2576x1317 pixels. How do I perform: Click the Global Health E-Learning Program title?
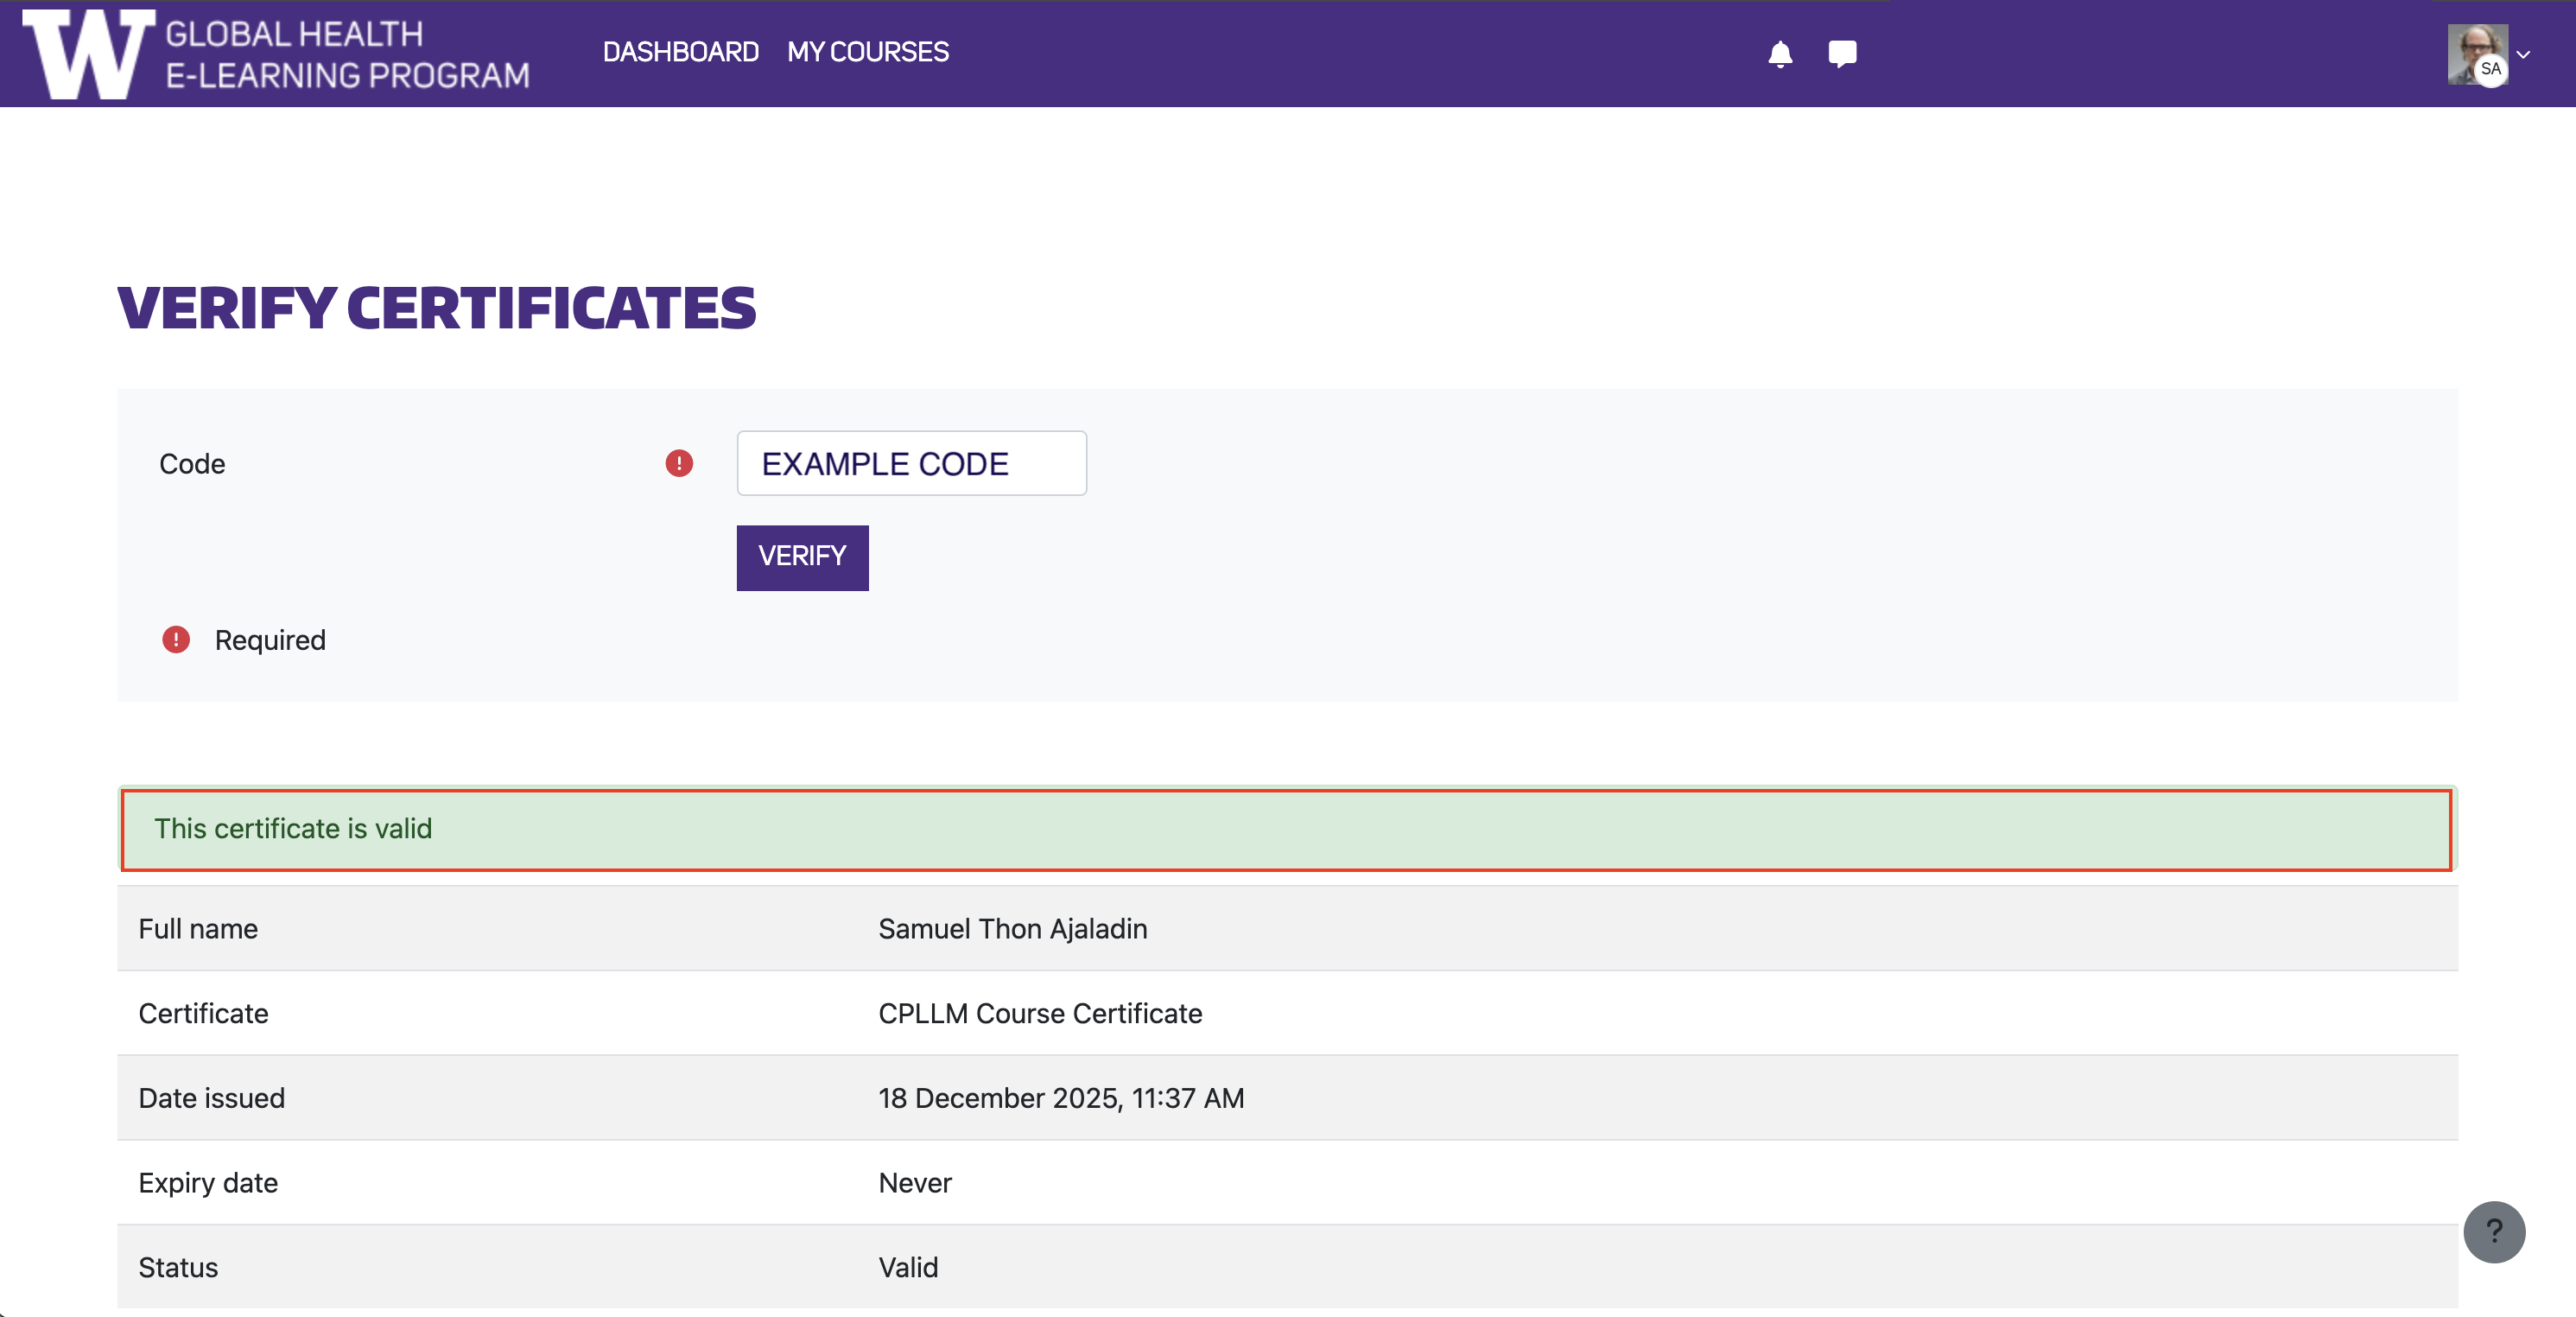click(x=346, y=54)
